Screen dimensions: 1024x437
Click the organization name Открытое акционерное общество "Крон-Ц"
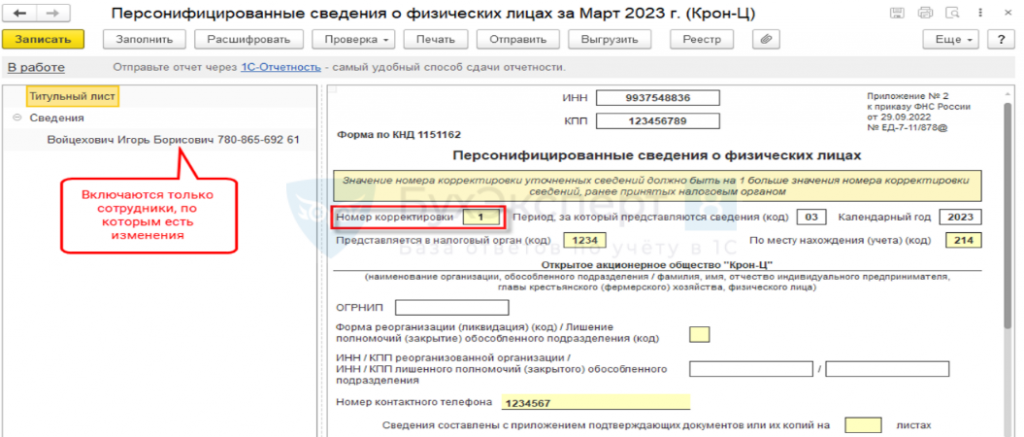point(657,264)
